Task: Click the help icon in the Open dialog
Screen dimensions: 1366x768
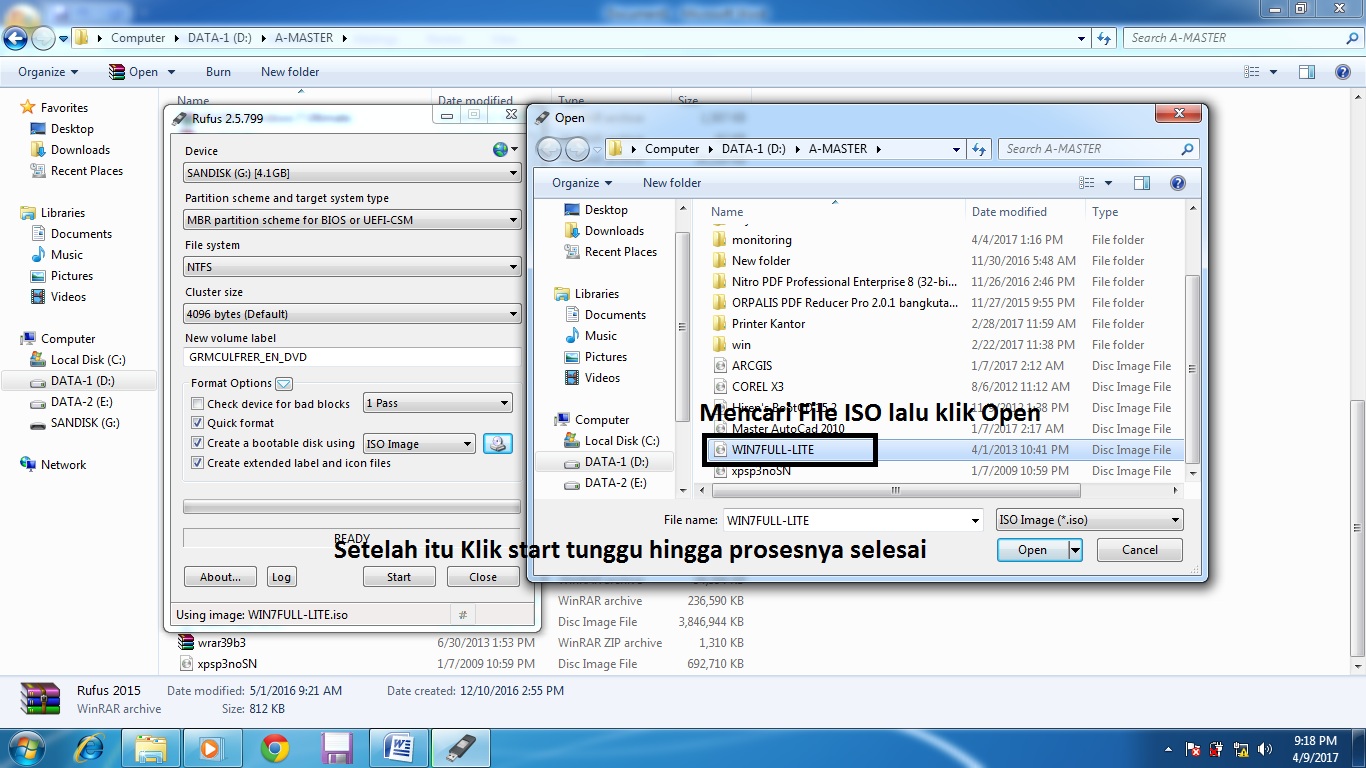Action: tap(1178, 183)
